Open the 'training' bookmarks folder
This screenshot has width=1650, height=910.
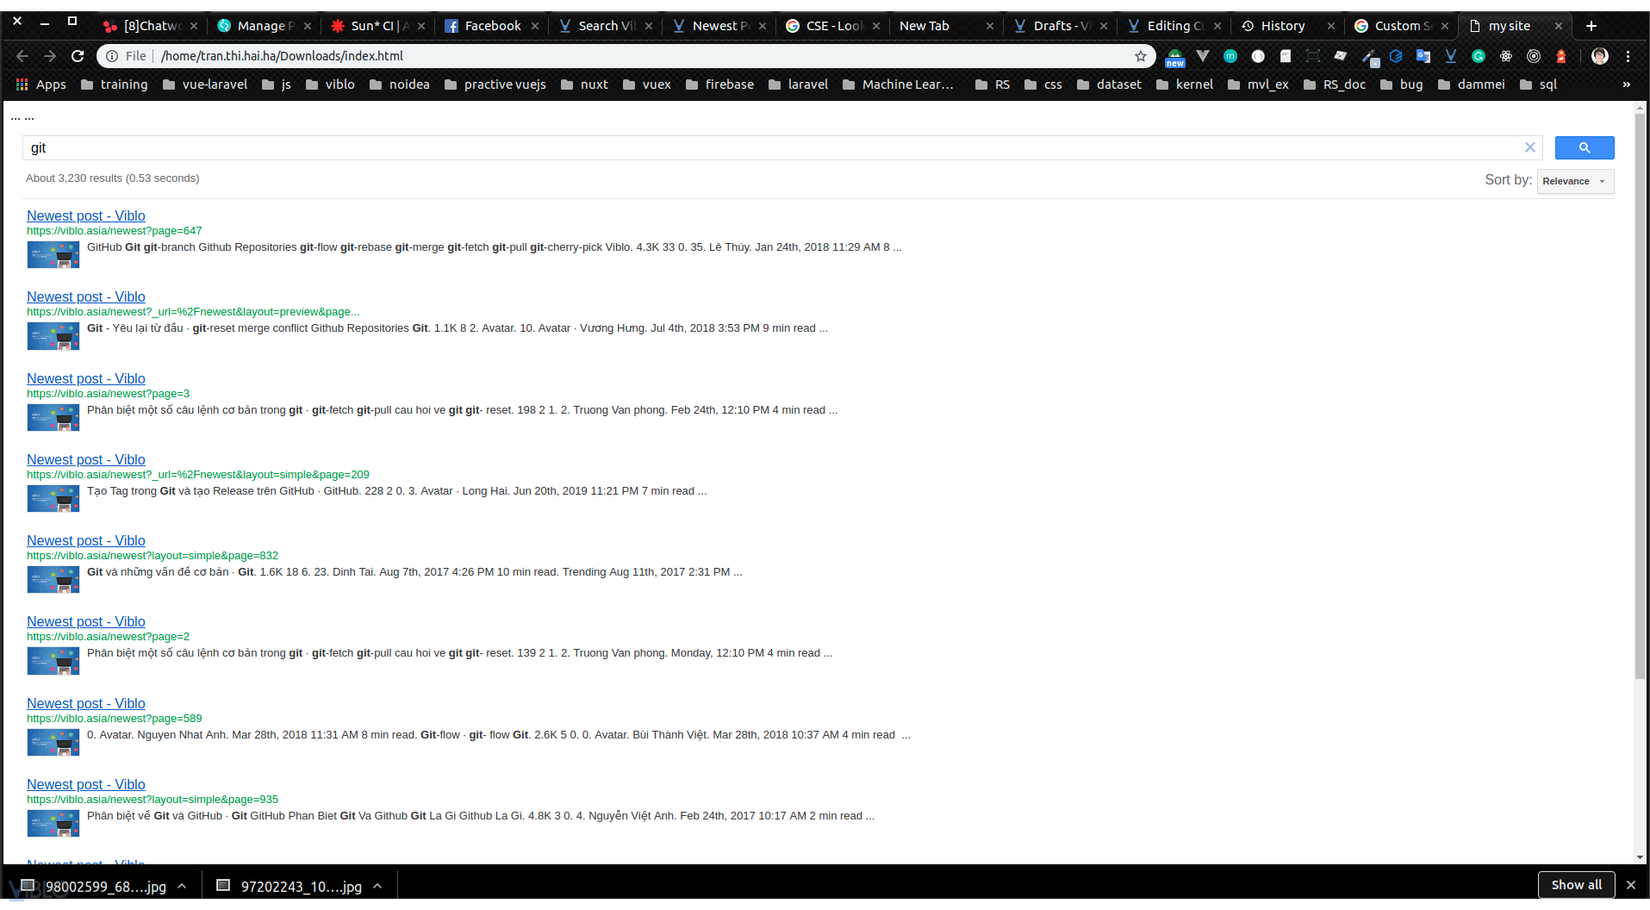coord(114,85)
